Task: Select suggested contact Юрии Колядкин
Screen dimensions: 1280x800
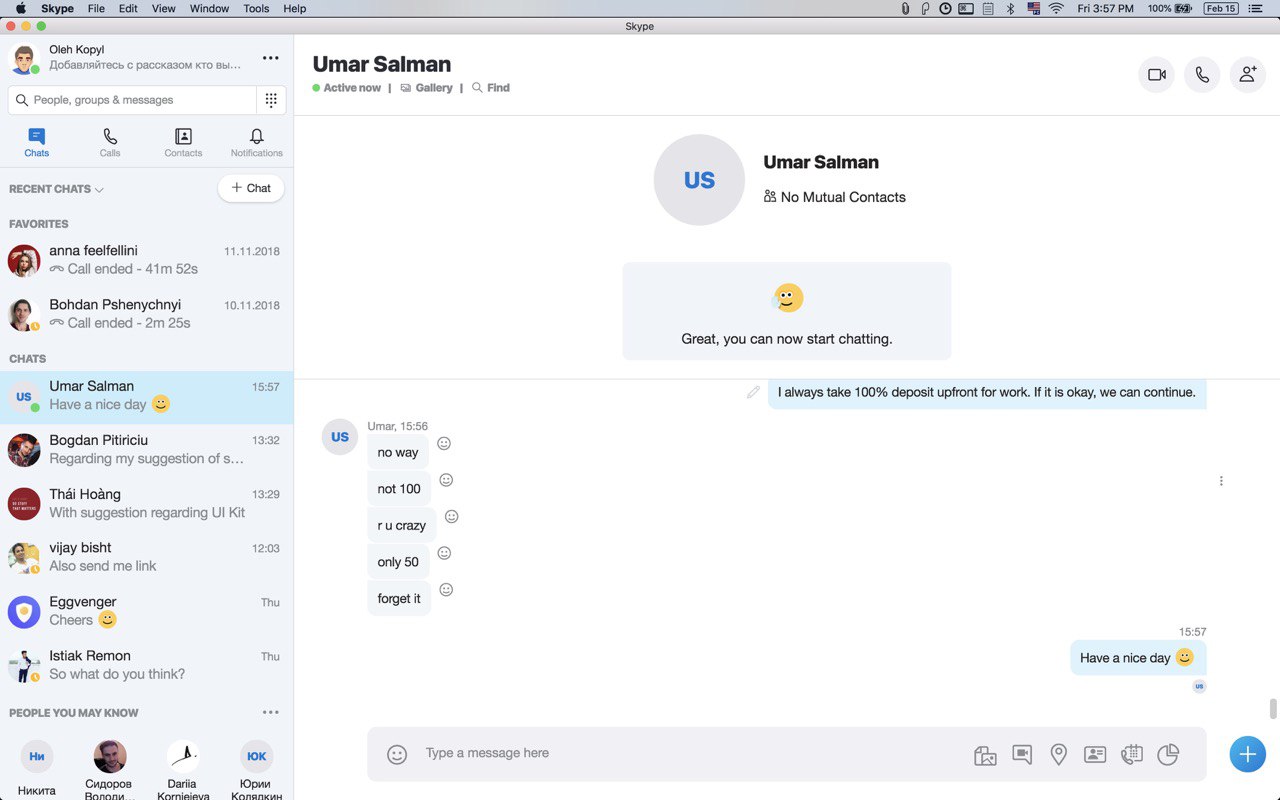Action: (257, 770)
